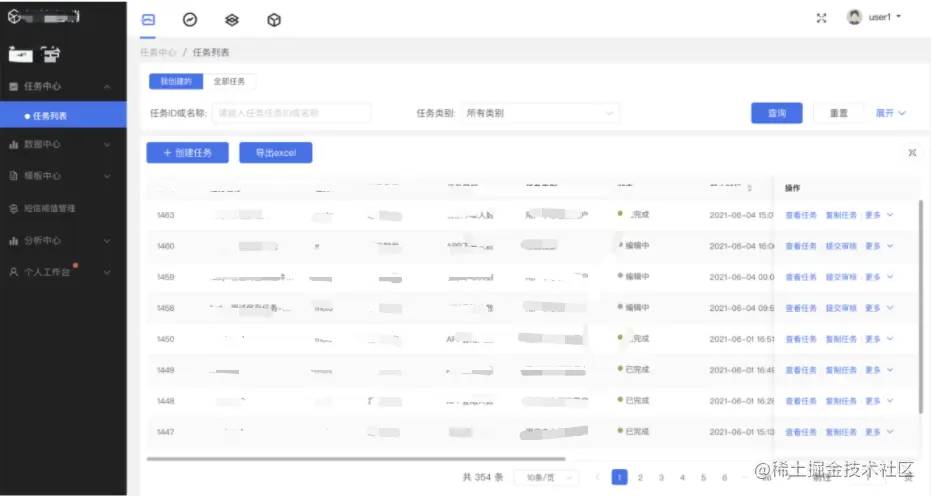
Task: Click the table's horizontal scrollbar
Action: (356, 459)
